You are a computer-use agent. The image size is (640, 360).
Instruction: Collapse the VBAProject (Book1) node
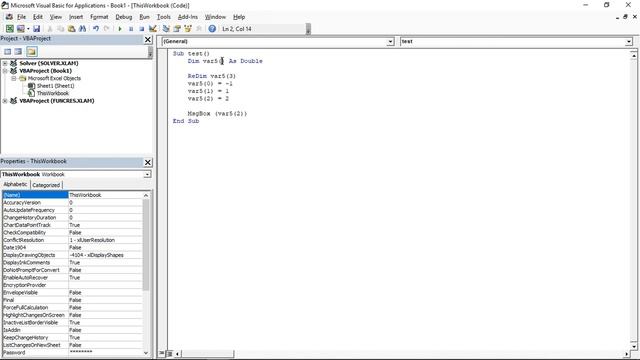tap(5, 71)
